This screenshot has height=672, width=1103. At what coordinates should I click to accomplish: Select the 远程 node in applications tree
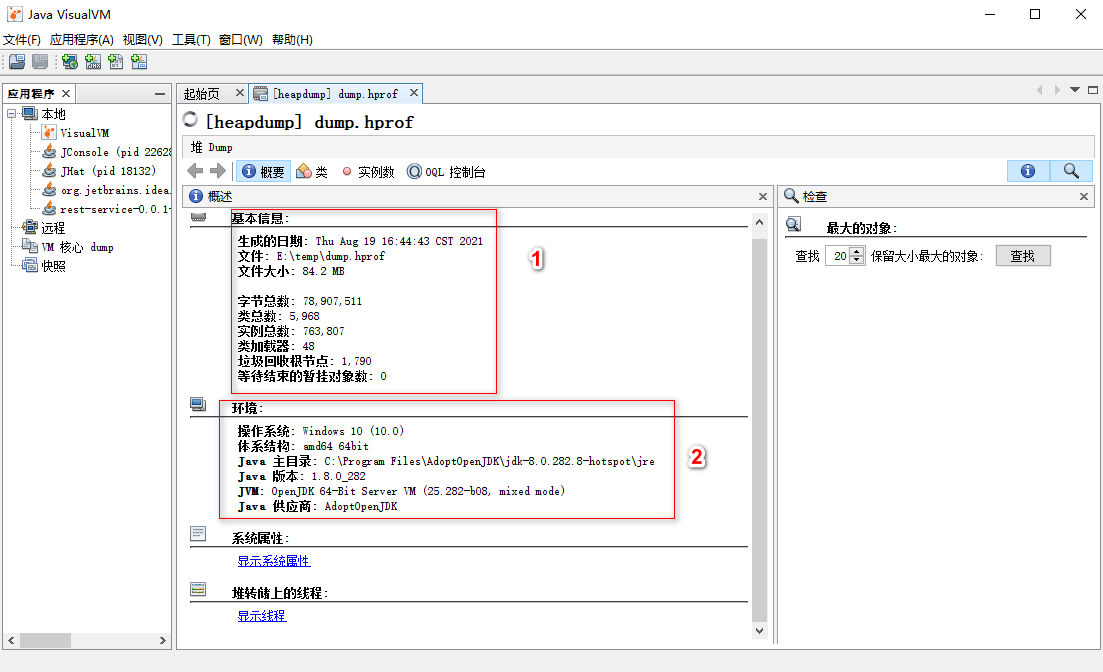click(x=53, y=228)
